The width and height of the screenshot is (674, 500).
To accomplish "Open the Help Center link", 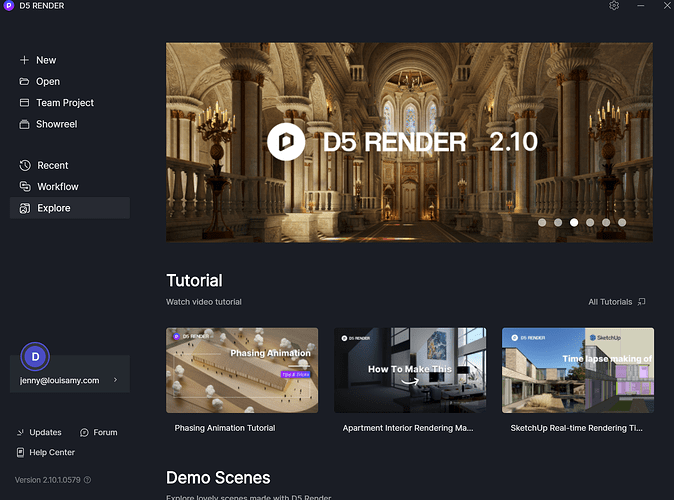I will (52, 452).
